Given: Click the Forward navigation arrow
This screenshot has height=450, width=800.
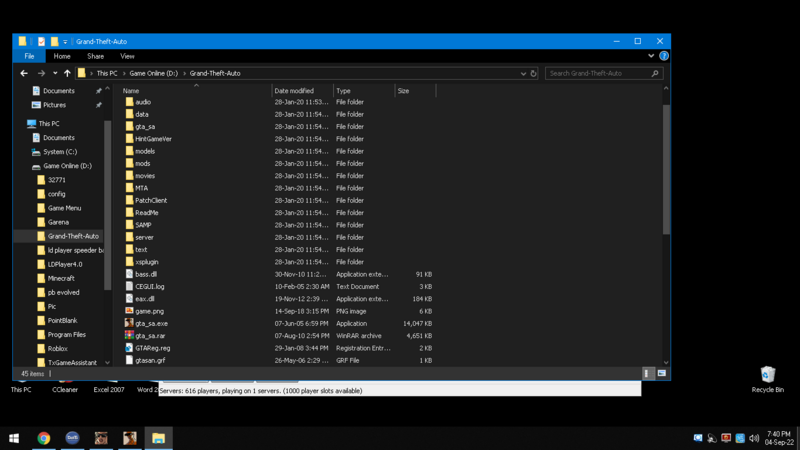Looking at the screenshot, I should point(41,73).
